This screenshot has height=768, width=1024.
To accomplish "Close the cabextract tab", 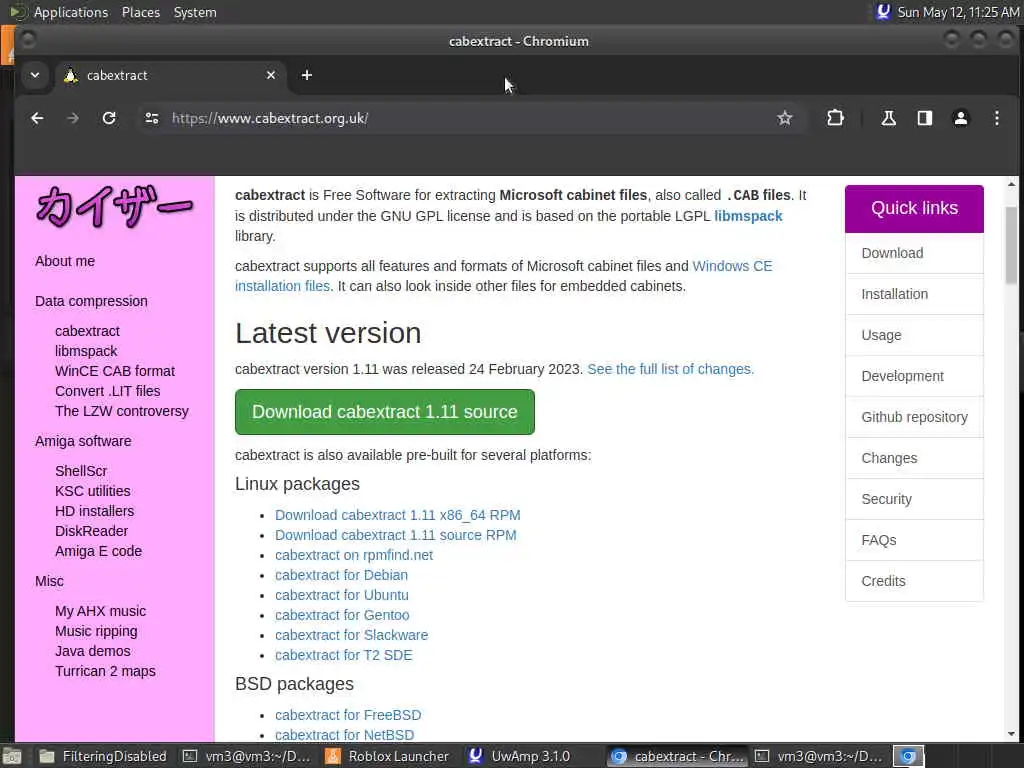I will (270, 75).
